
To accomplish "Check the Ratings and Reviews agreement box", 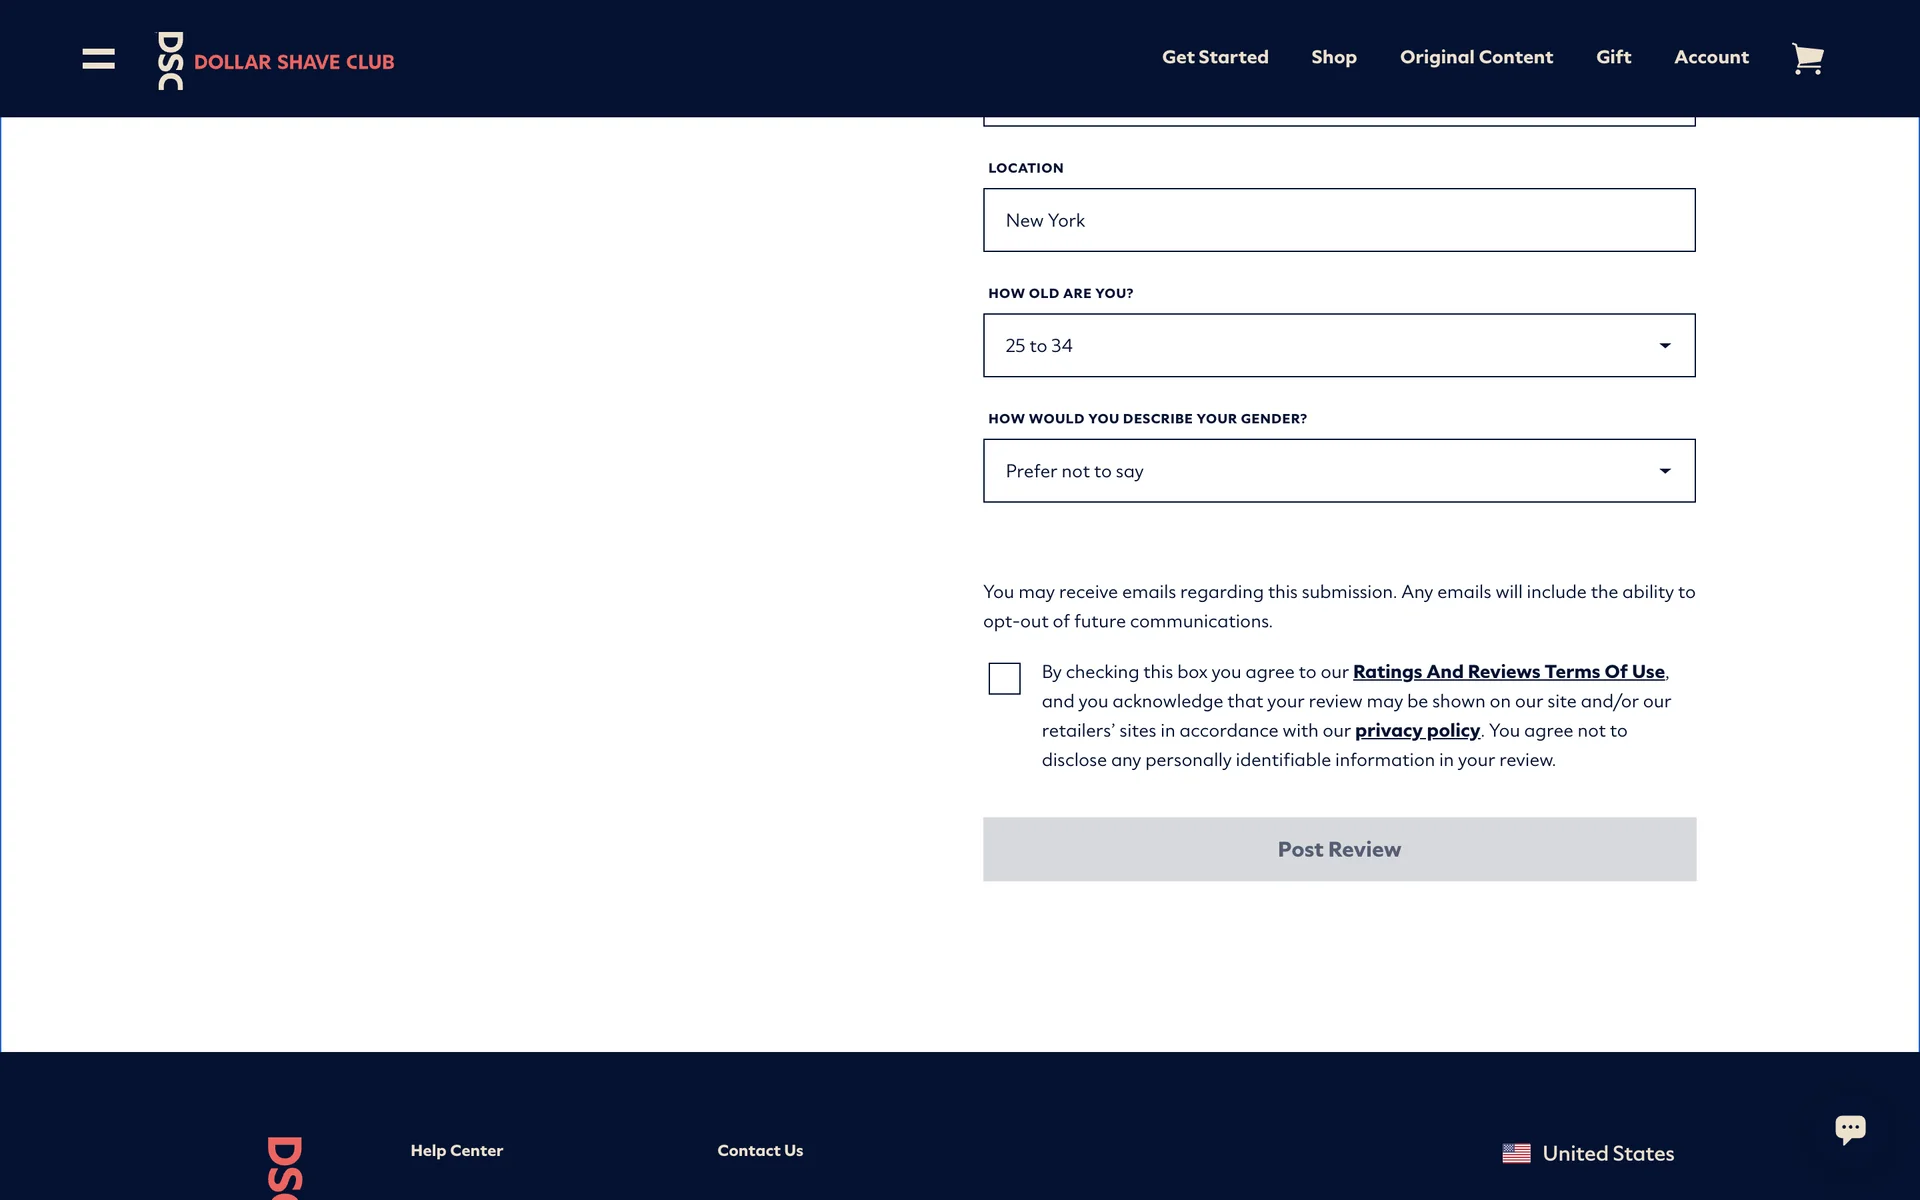I will (x=1004, y=678).
